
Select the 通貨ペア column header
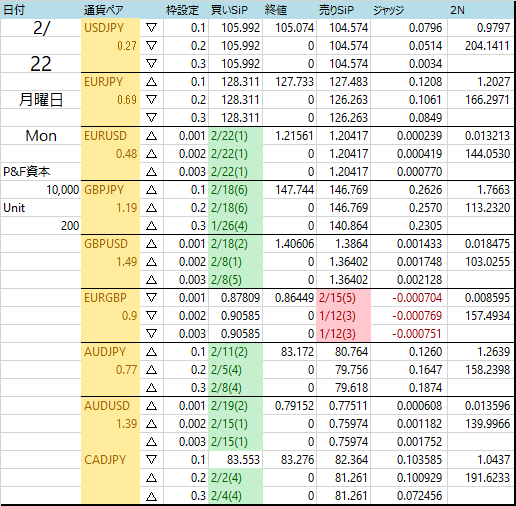(x=110, y=10)
